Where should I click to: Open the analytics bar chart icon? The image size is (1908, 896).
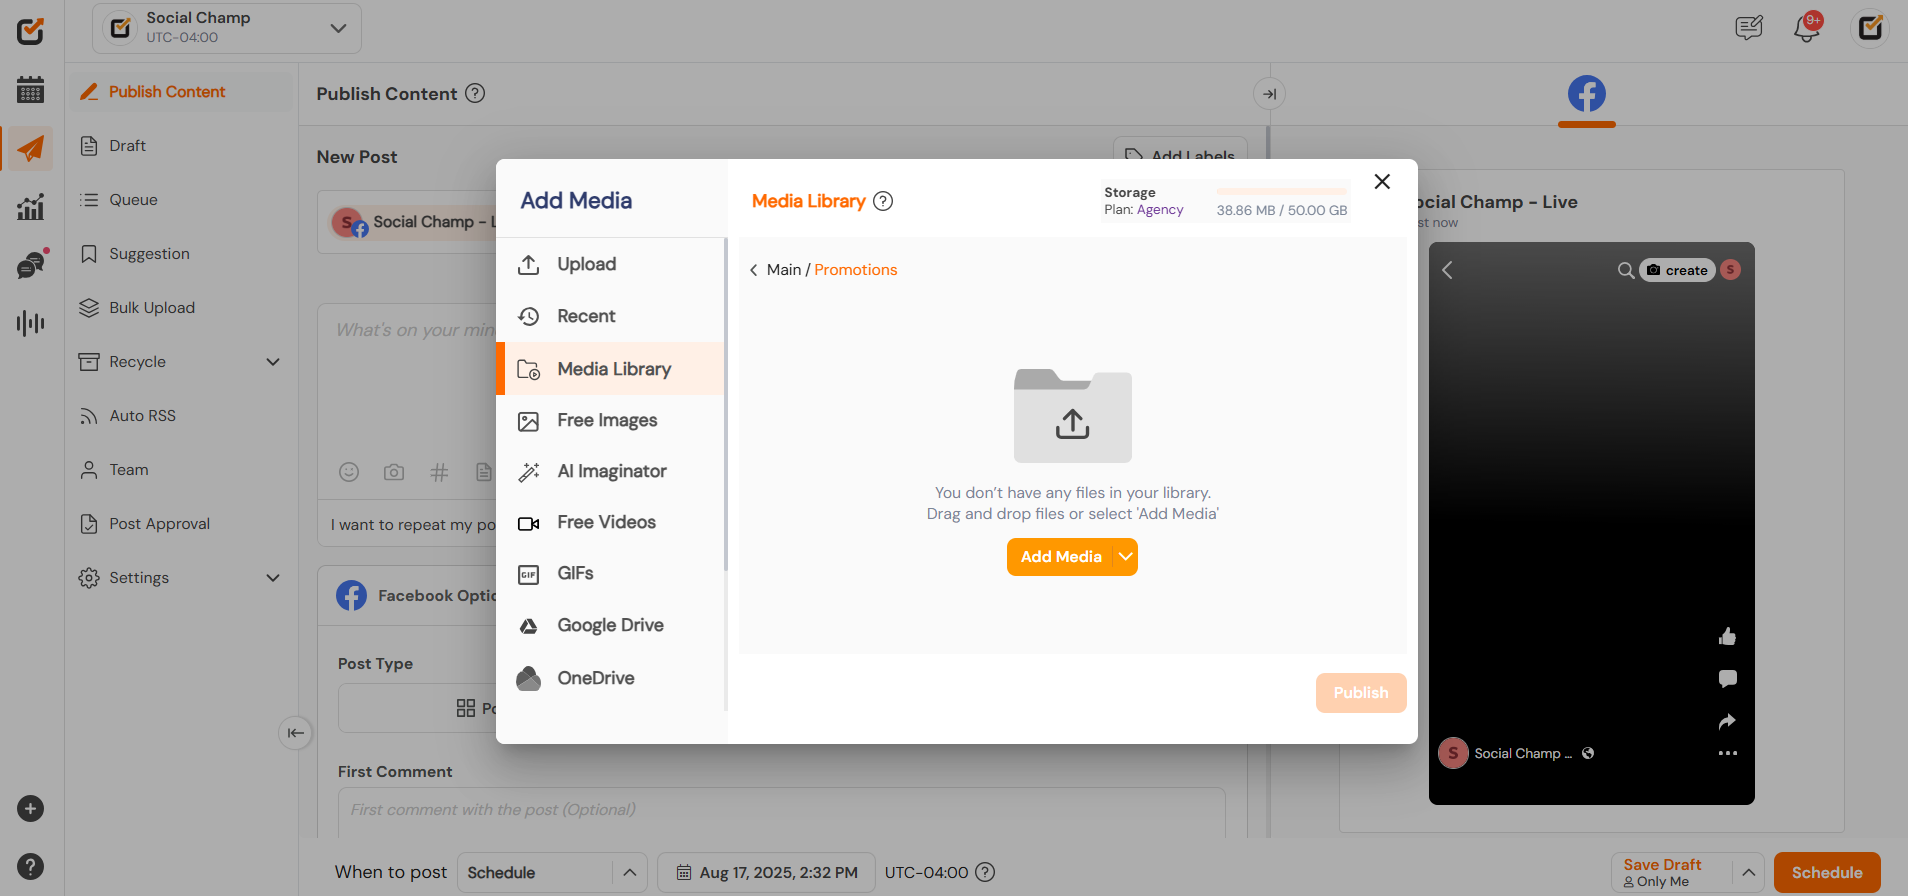(x=30, y=207)
